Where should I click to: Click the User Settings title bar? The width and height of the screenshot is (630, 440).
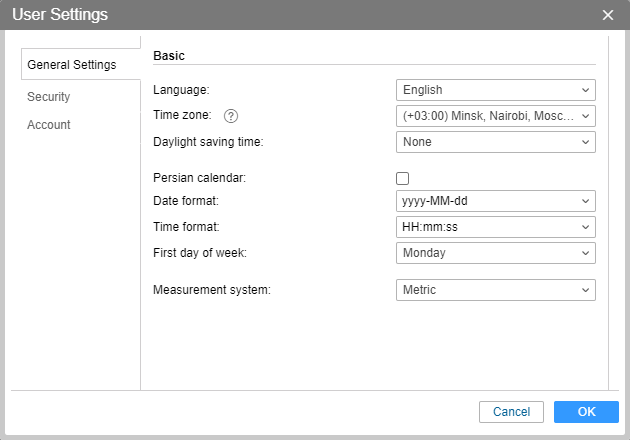tap(300, 15)
